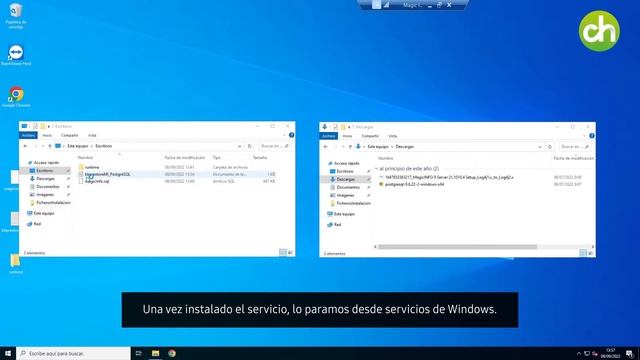Image resolution: width=640 pixels, height=360 pixels.
Task: Click the Descargas window horizontal scrollbar
Action: [457, 247]
